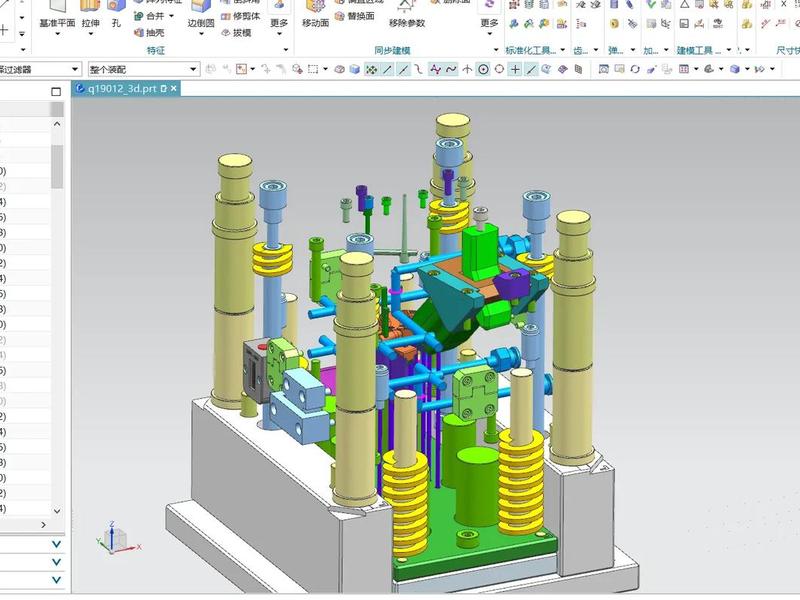
Task: Click the navigator scroll down arrow
Action: click(x=57, y=511)
